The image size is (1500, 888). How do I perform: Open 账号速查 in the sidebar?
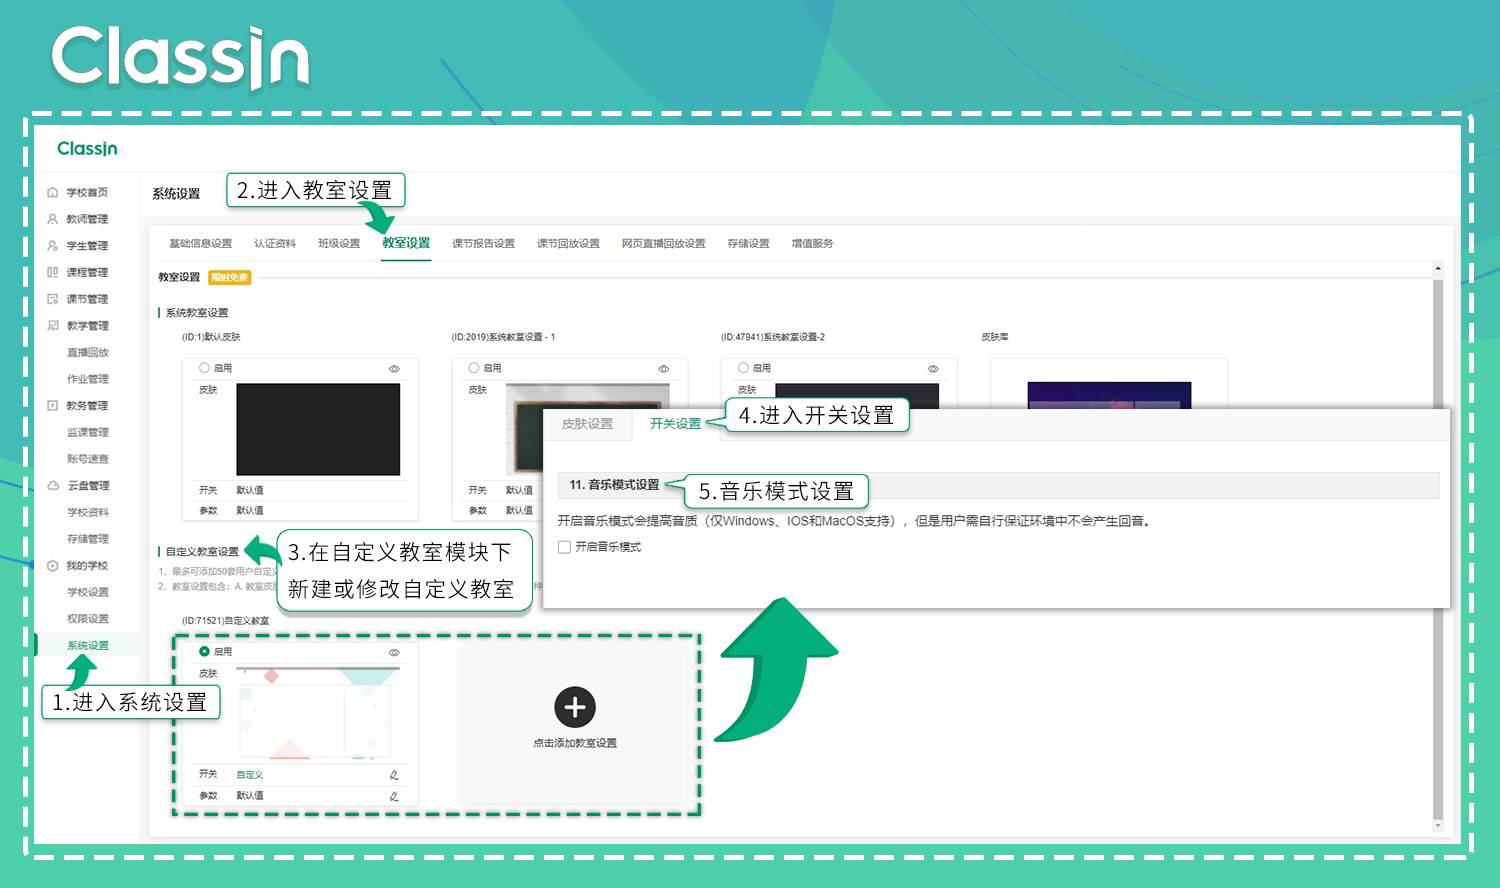[88, 459]
